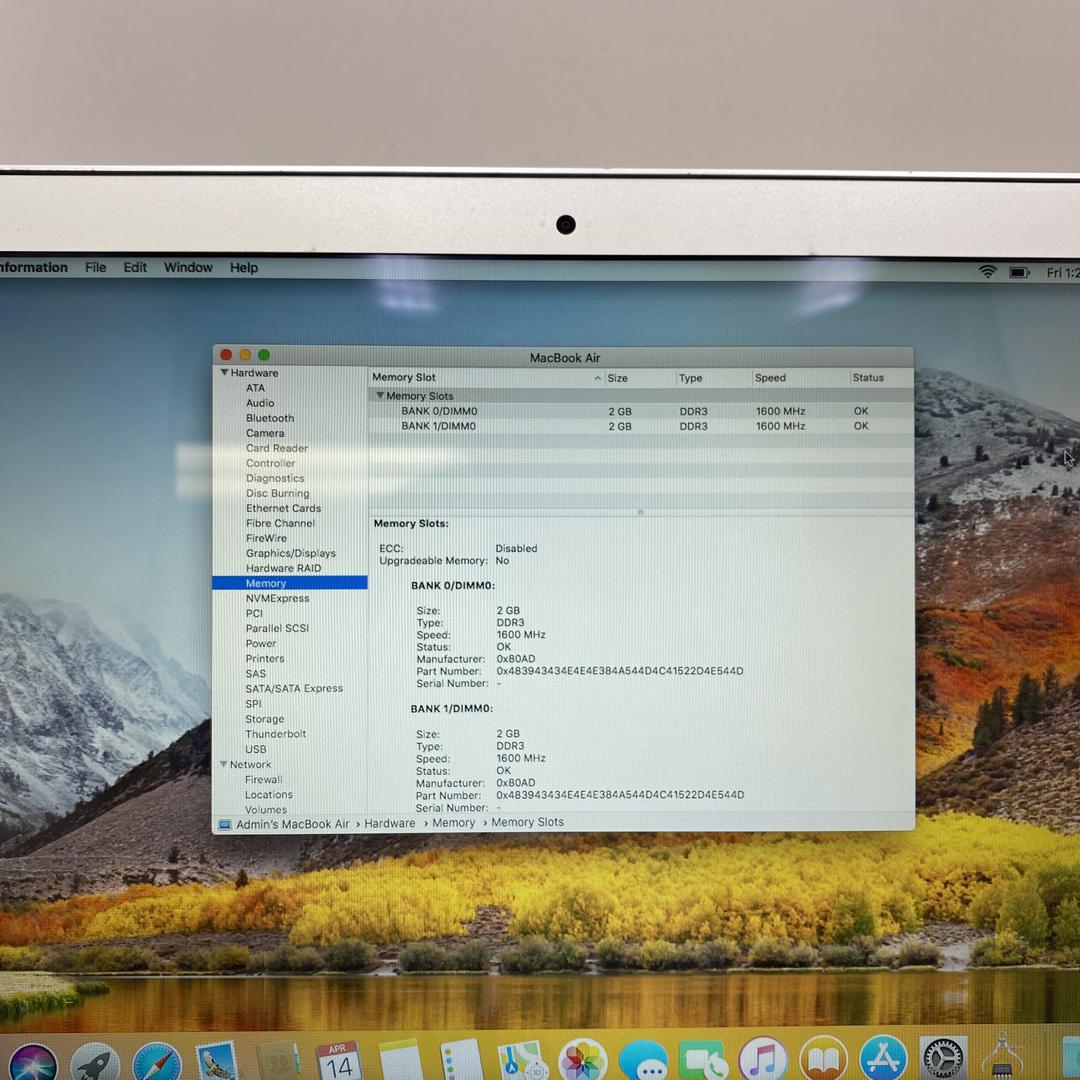Select Diagnostics in the sidebar
Screen dimensions: 1080x1080
276,478
